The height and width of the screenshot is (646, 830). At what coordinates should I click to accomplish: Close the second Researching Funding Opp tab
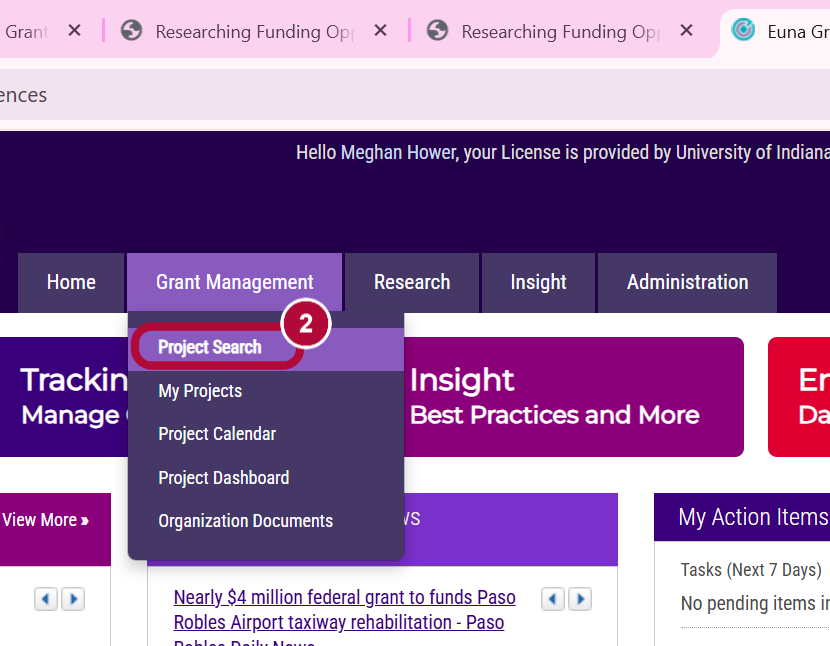(686, 31)
